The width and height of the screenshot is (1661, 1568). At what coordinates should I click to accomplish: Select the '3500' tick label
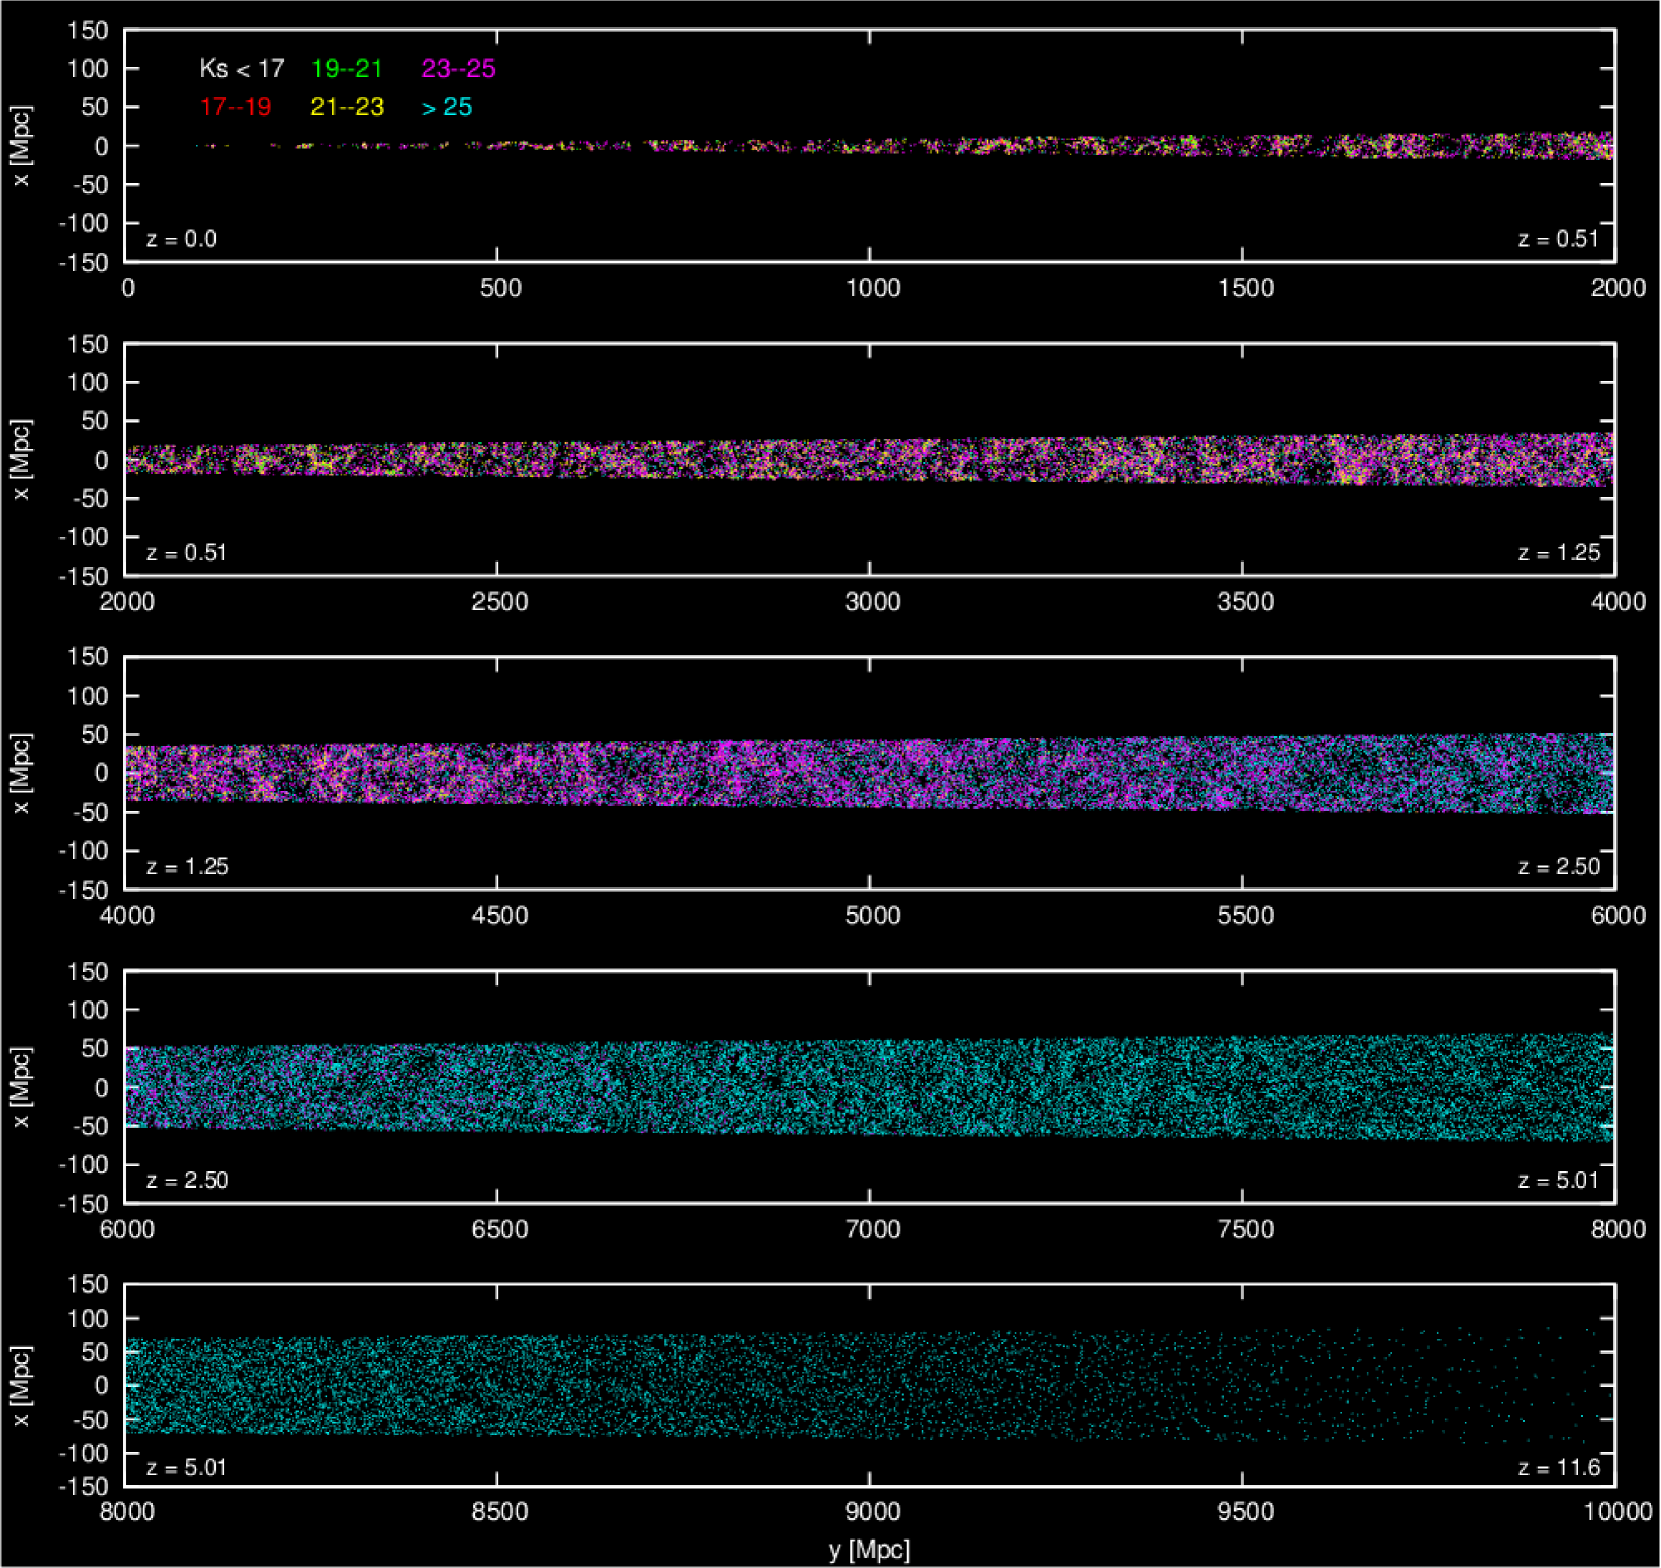1246,602
